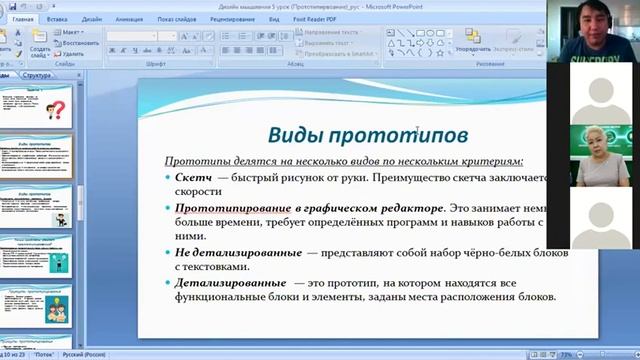This screenshot has width=640, height=360.
Task: Open the Вставка ribbon tab
Action: tap(57, 19)
